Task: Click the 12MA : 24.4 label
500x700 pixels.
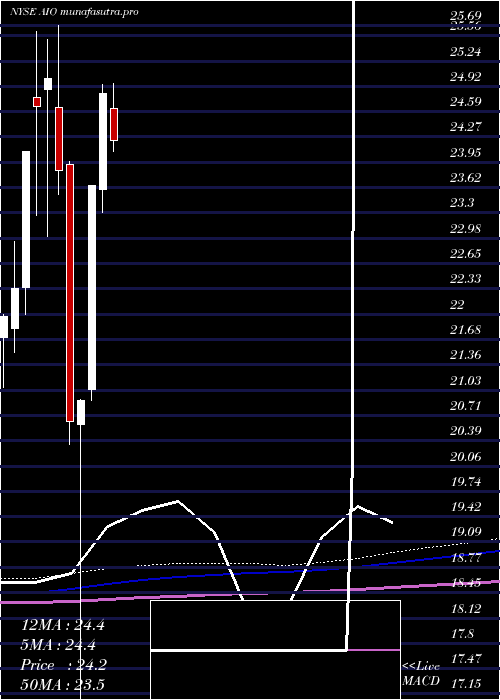Action: coord(63,625)
